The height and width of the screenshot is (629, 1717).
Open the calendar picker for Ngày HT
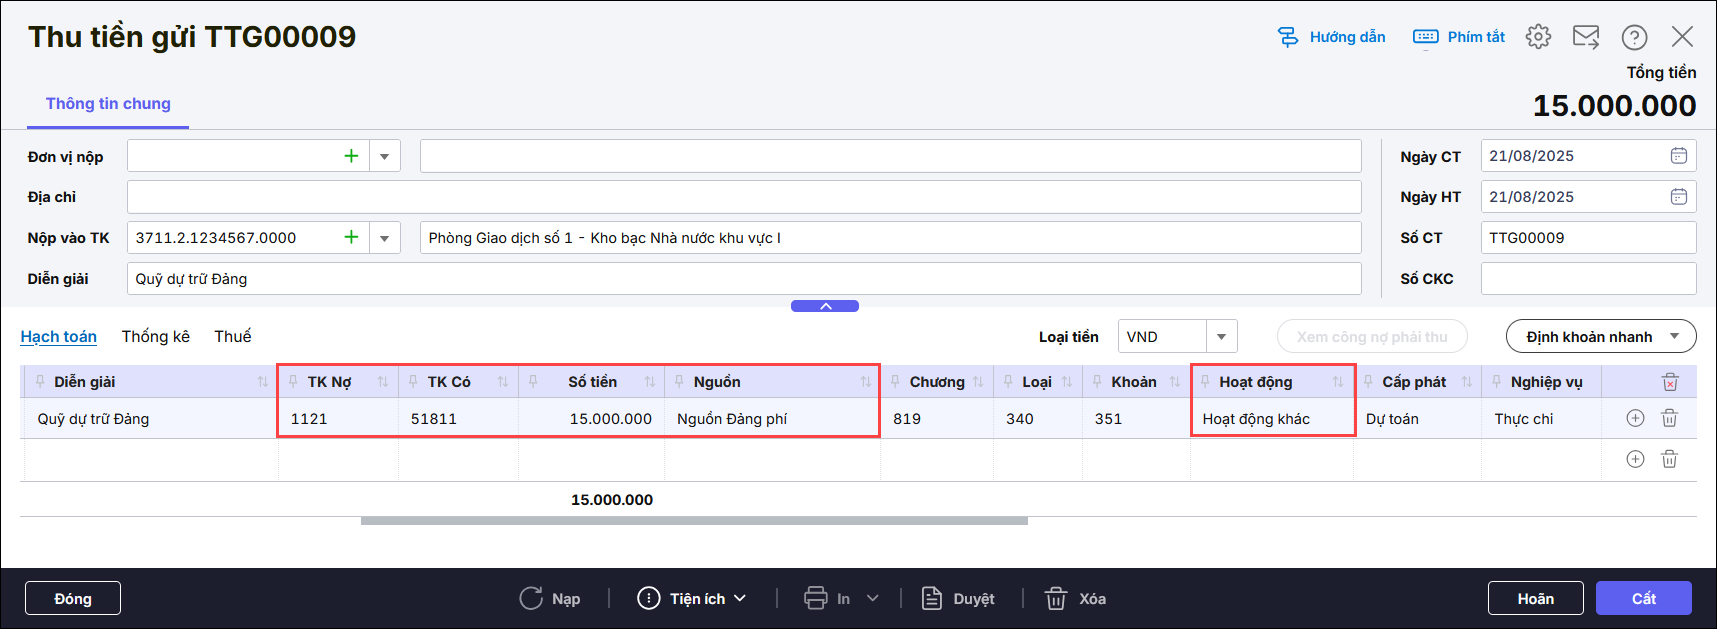pyautogui.click(x=1678, y=197)
